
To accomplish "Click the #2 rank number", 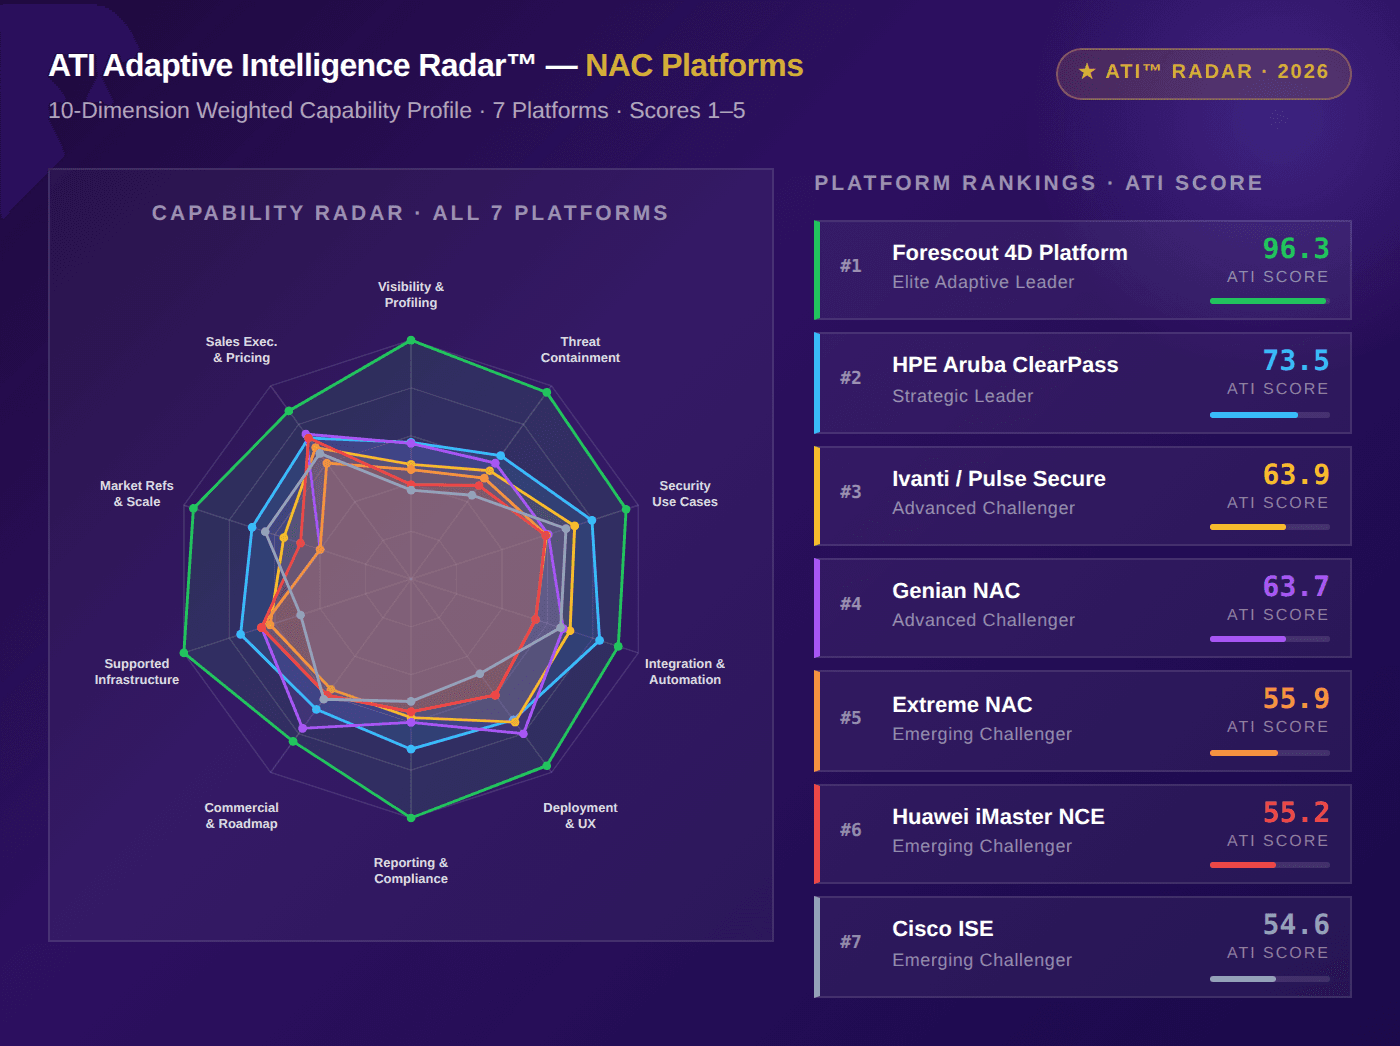I will [851, 378].
